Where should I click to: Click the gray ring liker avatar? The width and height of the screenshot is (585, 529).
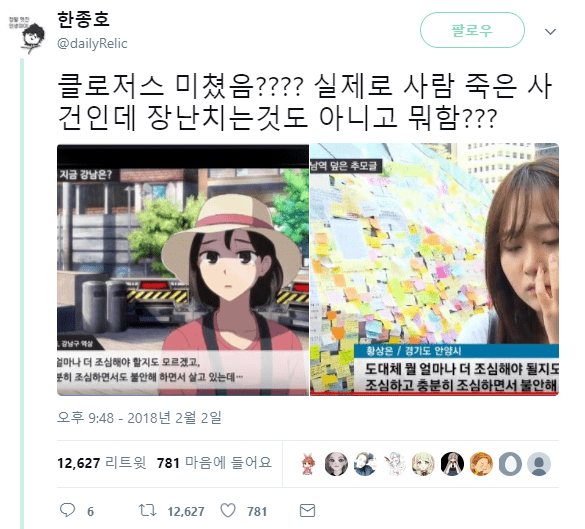(510, 464)
